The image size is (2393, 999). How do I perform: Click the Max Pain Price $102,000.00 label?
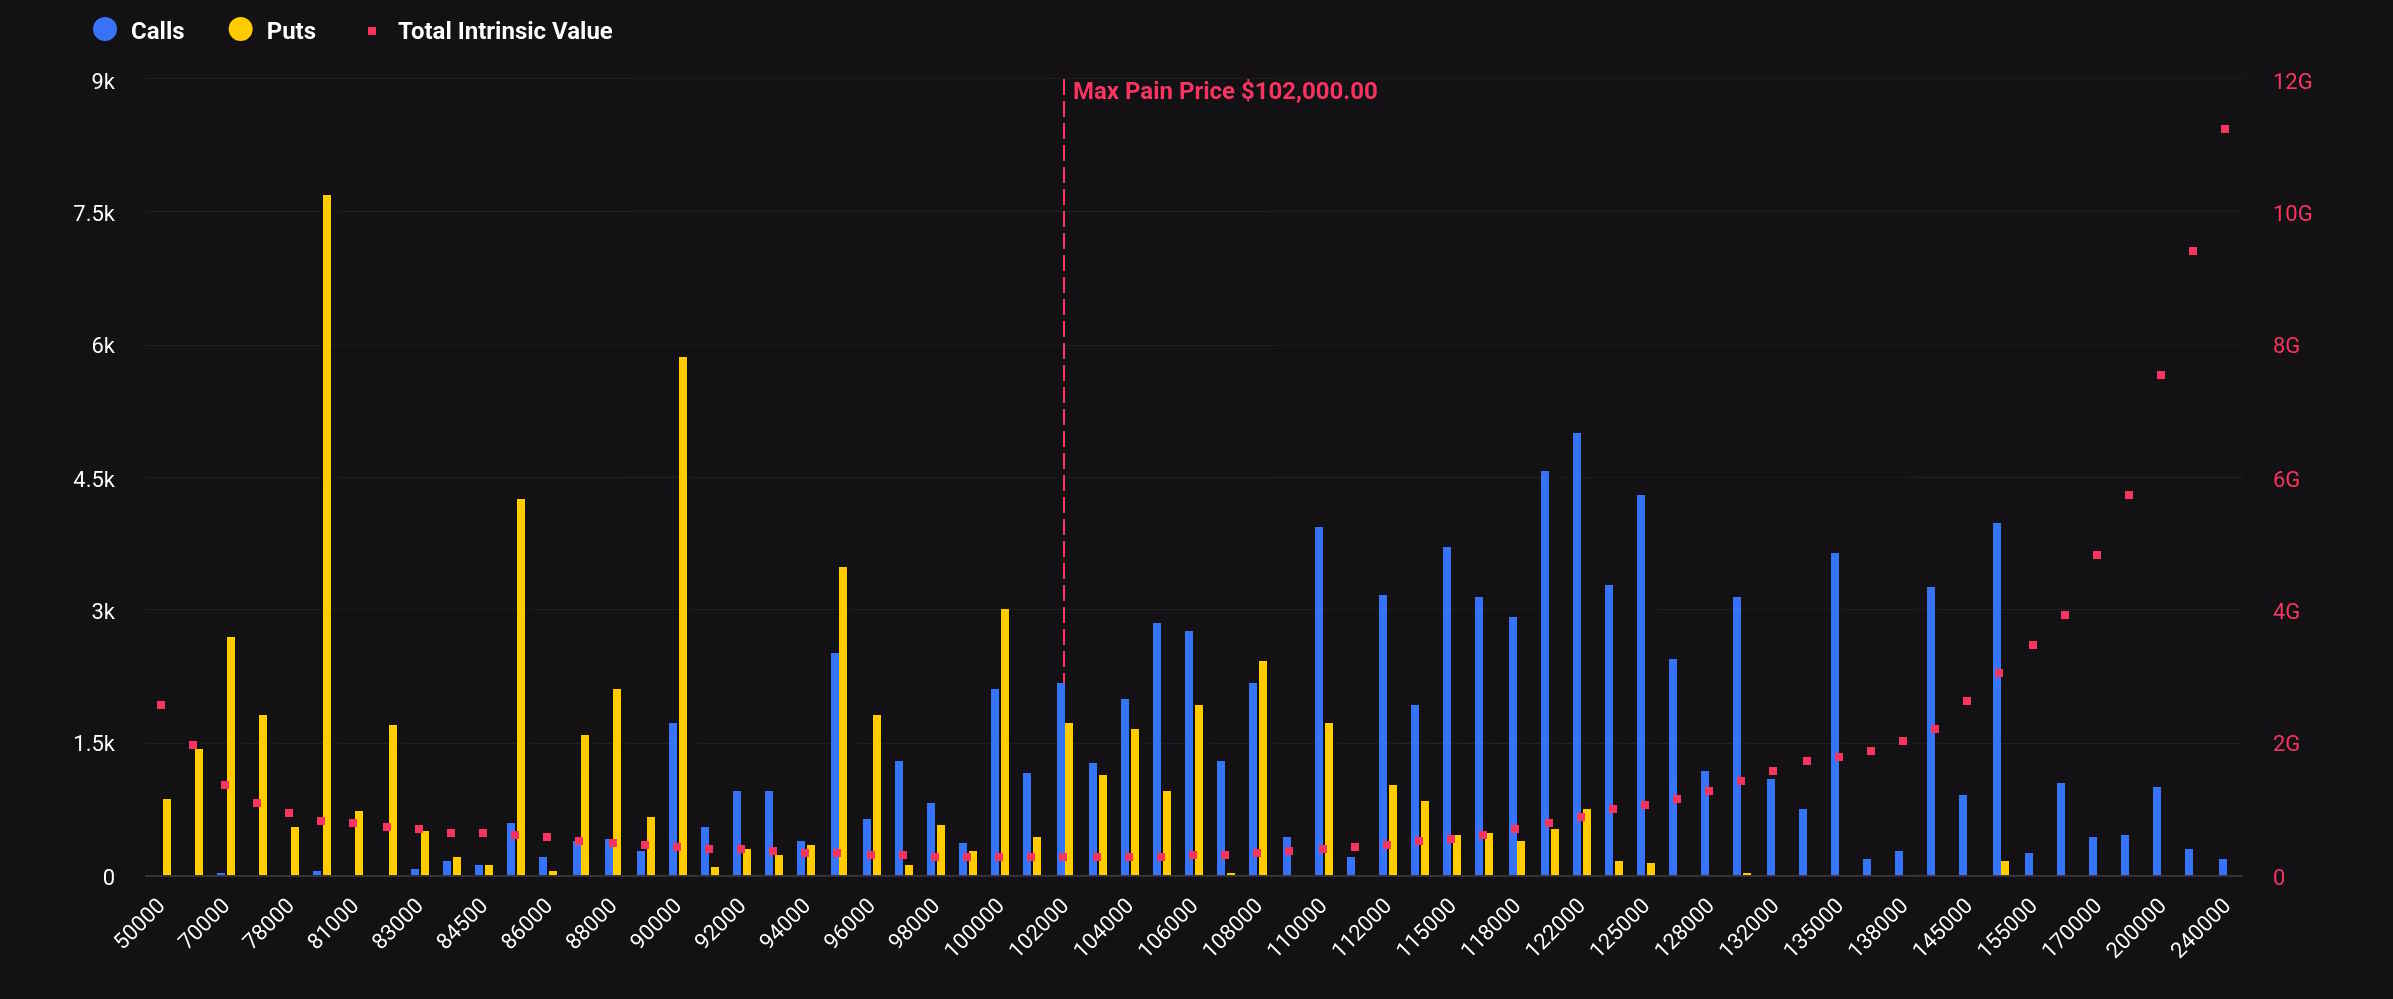point(1224,91)
